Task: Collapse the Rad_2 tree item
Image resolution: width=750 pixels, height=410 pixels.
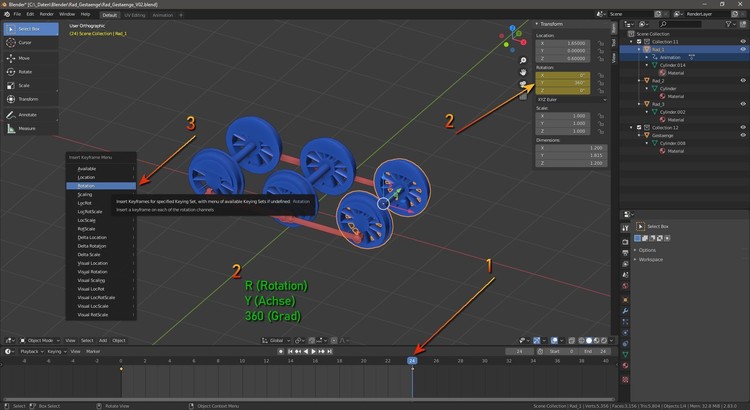Action: click(x=639, y=80)
